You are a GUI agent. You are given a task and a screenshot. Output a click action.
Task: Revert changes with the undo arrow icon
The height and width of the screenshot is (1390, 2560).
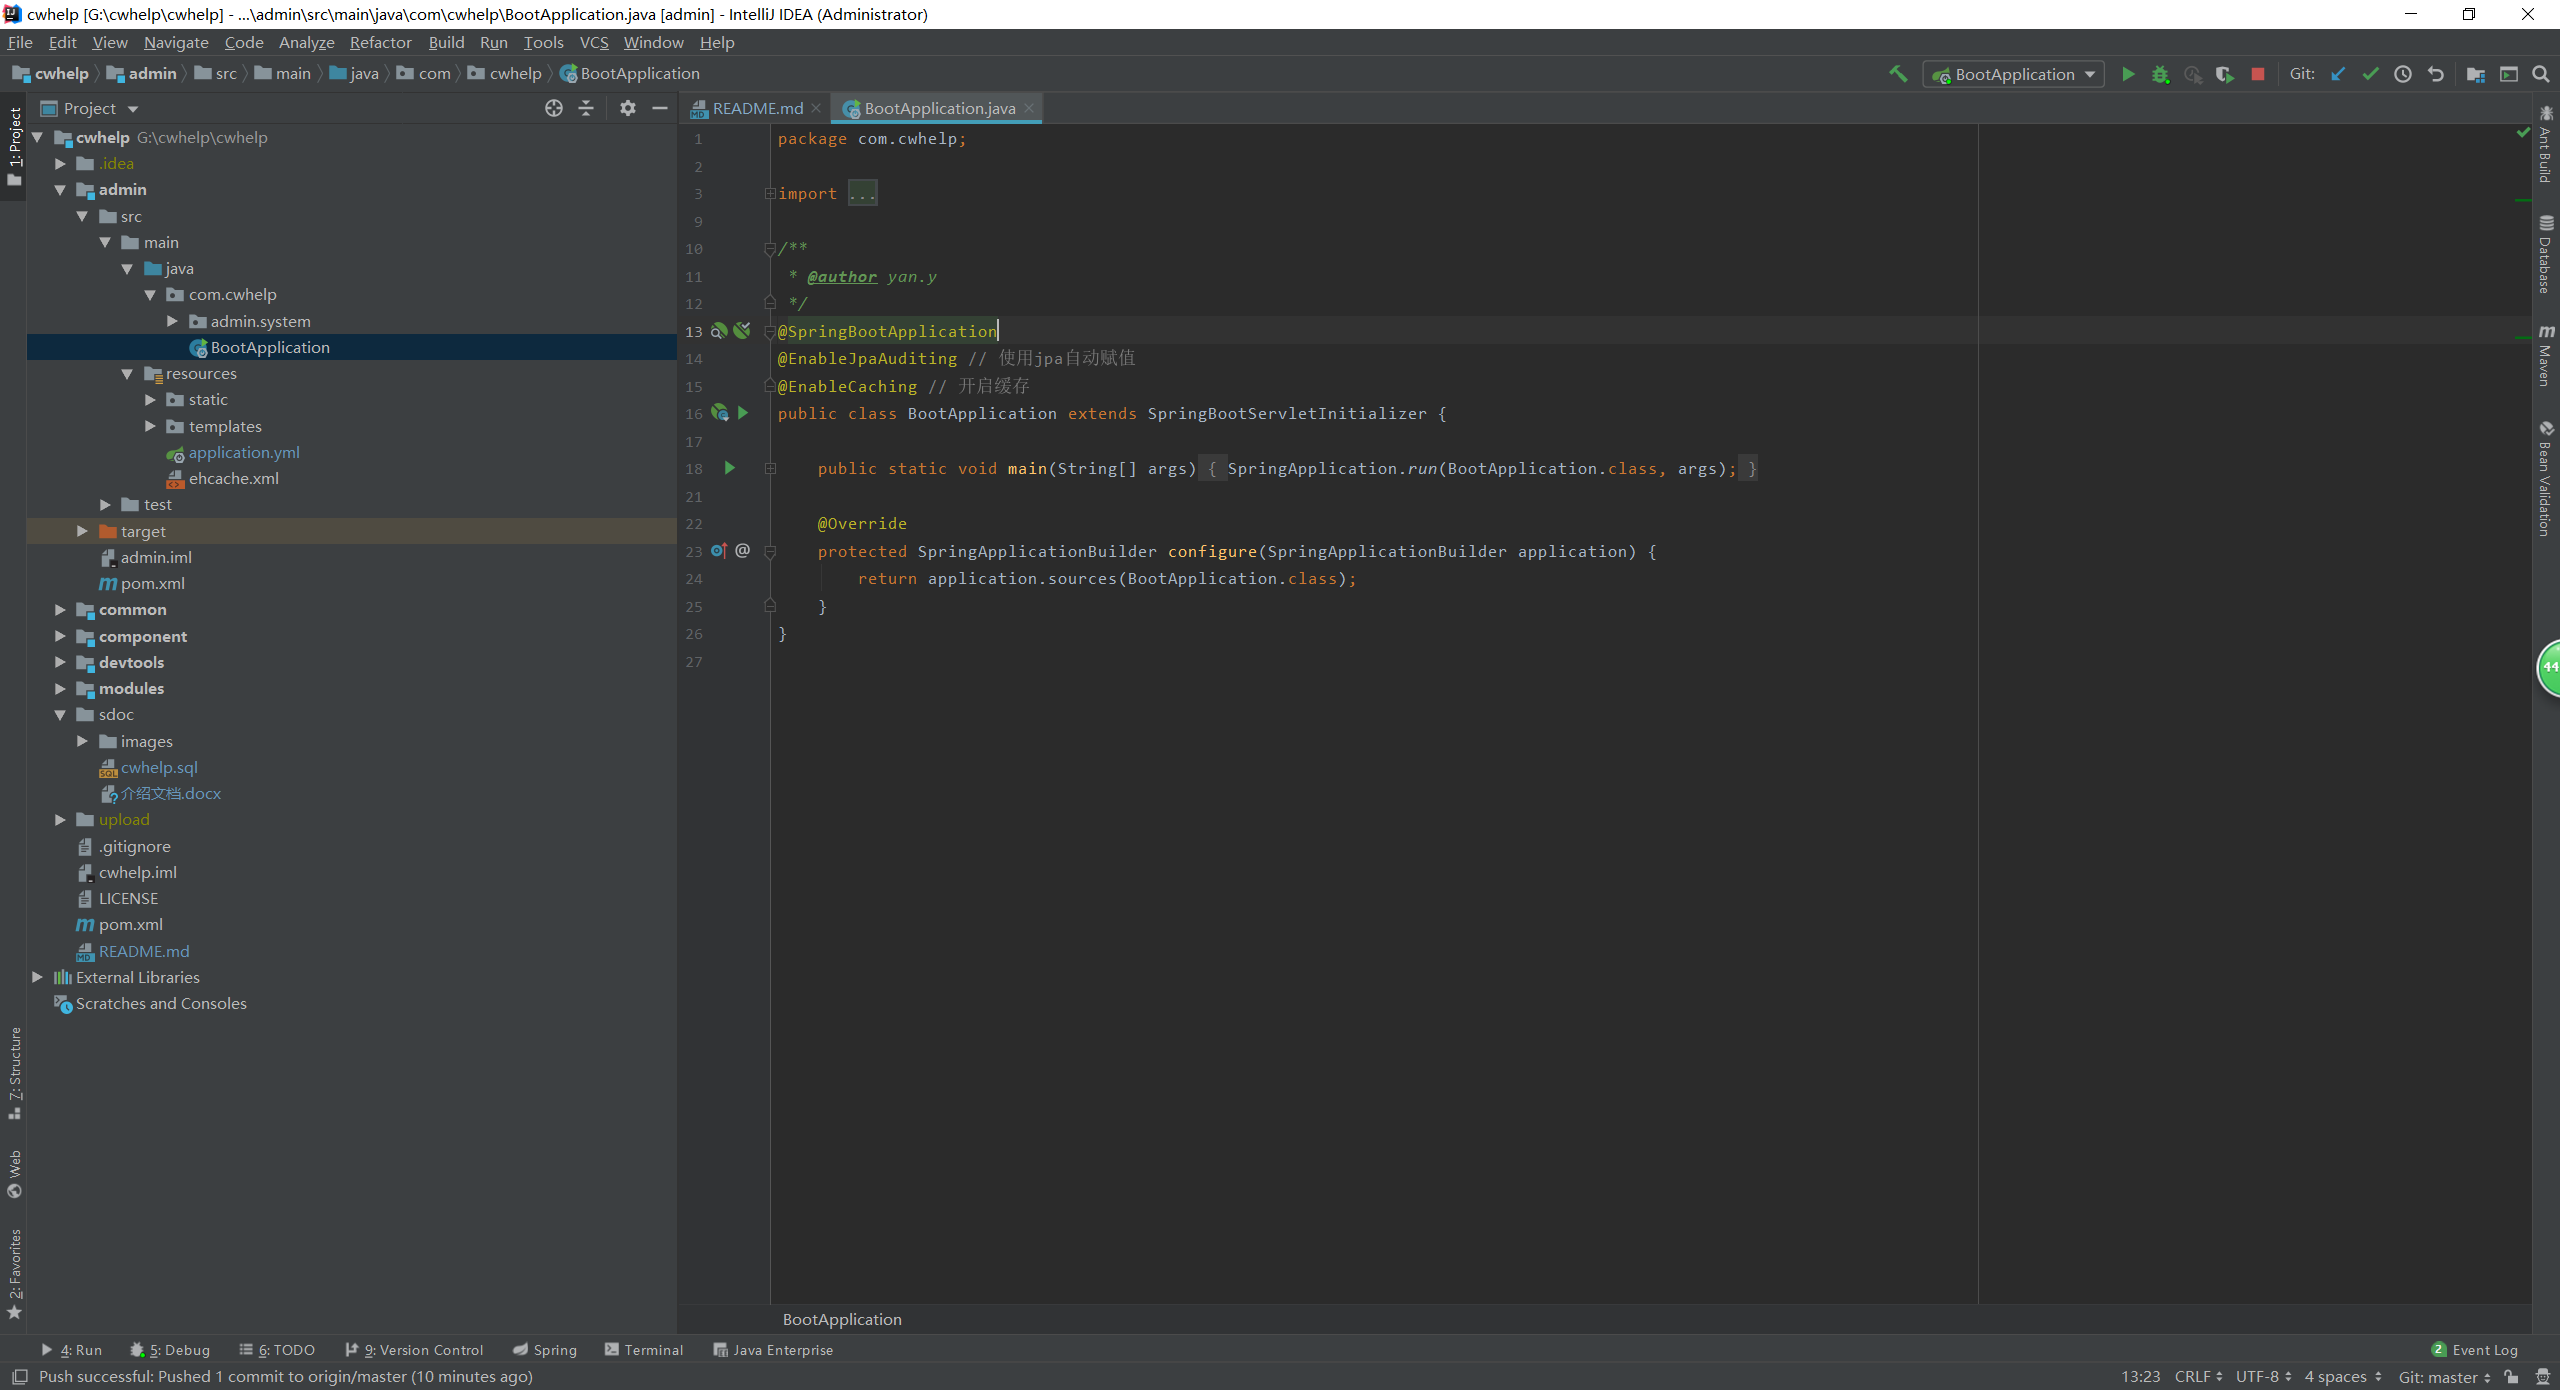pos(2435,74)
